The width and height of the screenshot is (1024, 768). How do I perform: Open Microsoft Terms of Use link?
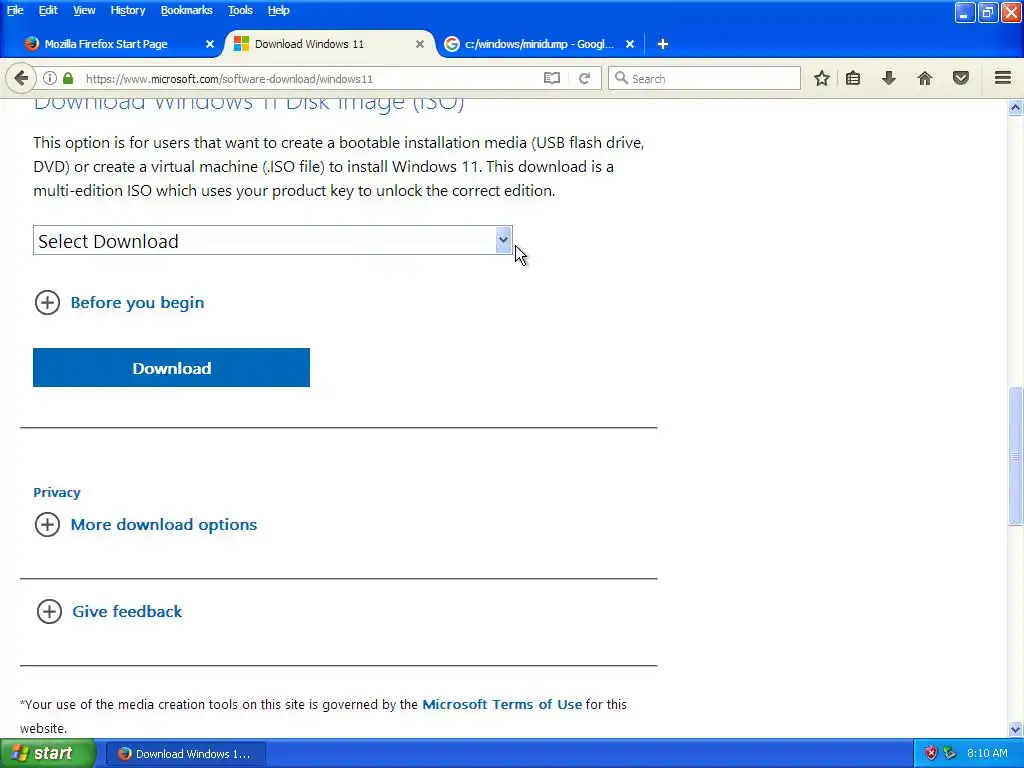pos(502,704)
